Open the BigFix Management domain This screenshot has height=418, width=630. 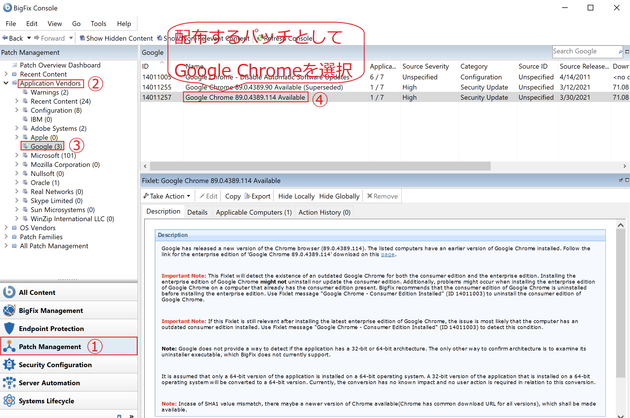coord(68,310)
